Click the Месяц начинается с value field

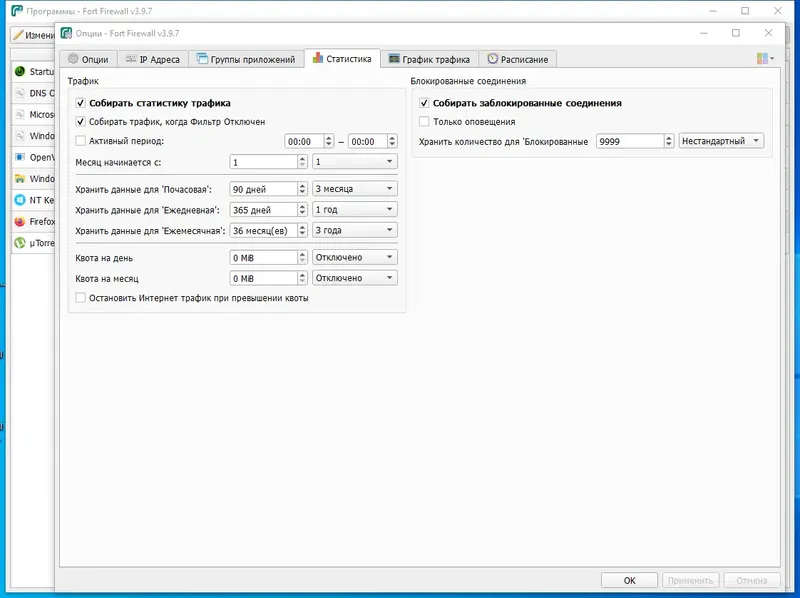(263, 162)
